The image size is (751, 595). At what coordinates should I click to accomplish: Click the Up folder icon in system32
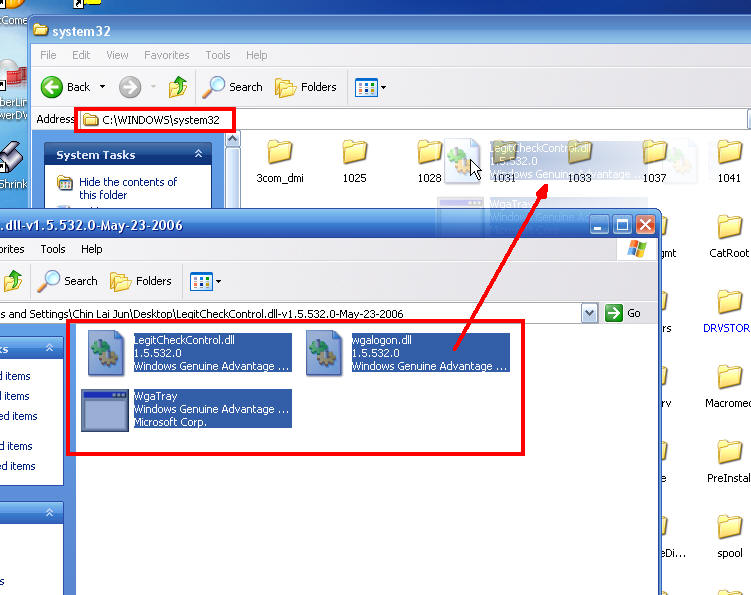tap(178, 87)
